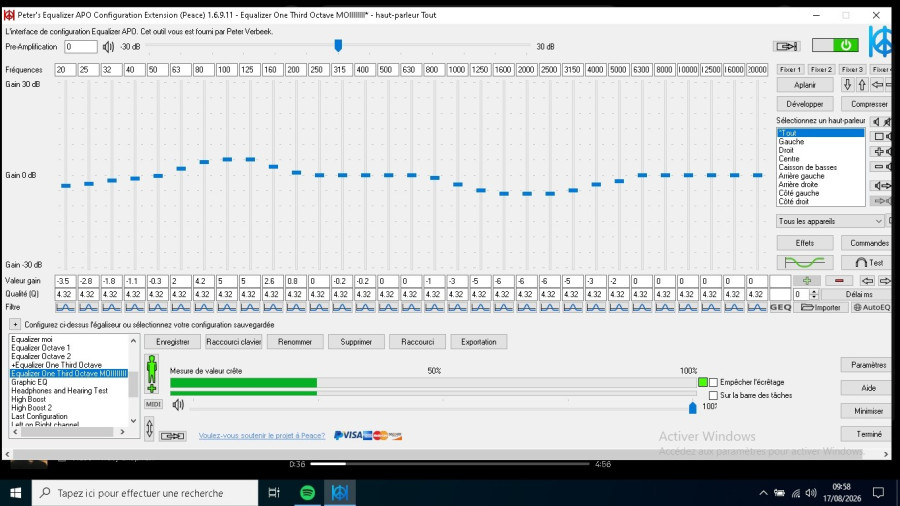The image size is (900, 506).
Task: Click the GEQ graphic equalizer icon
Action: click(x=780, y=307)
